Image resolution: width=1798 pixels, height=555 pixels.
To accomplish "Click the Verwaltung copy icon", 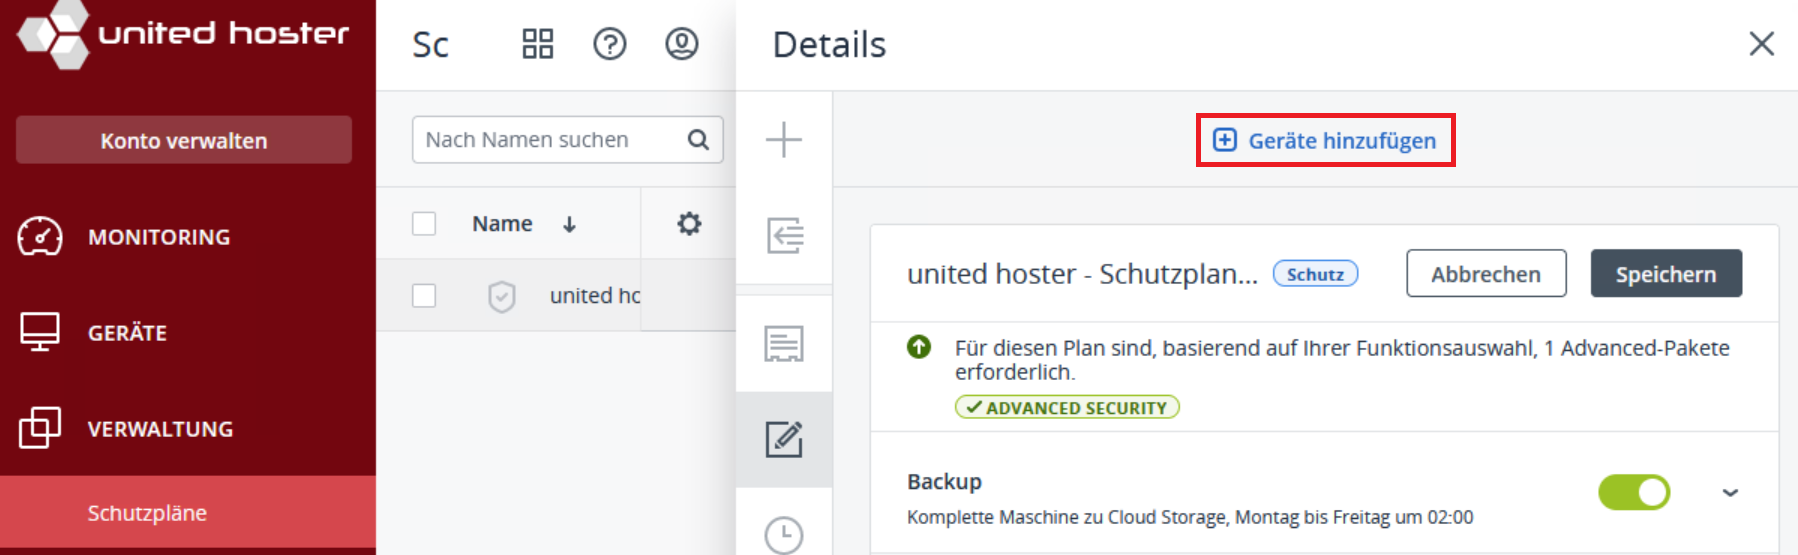I will pos(40,427).
